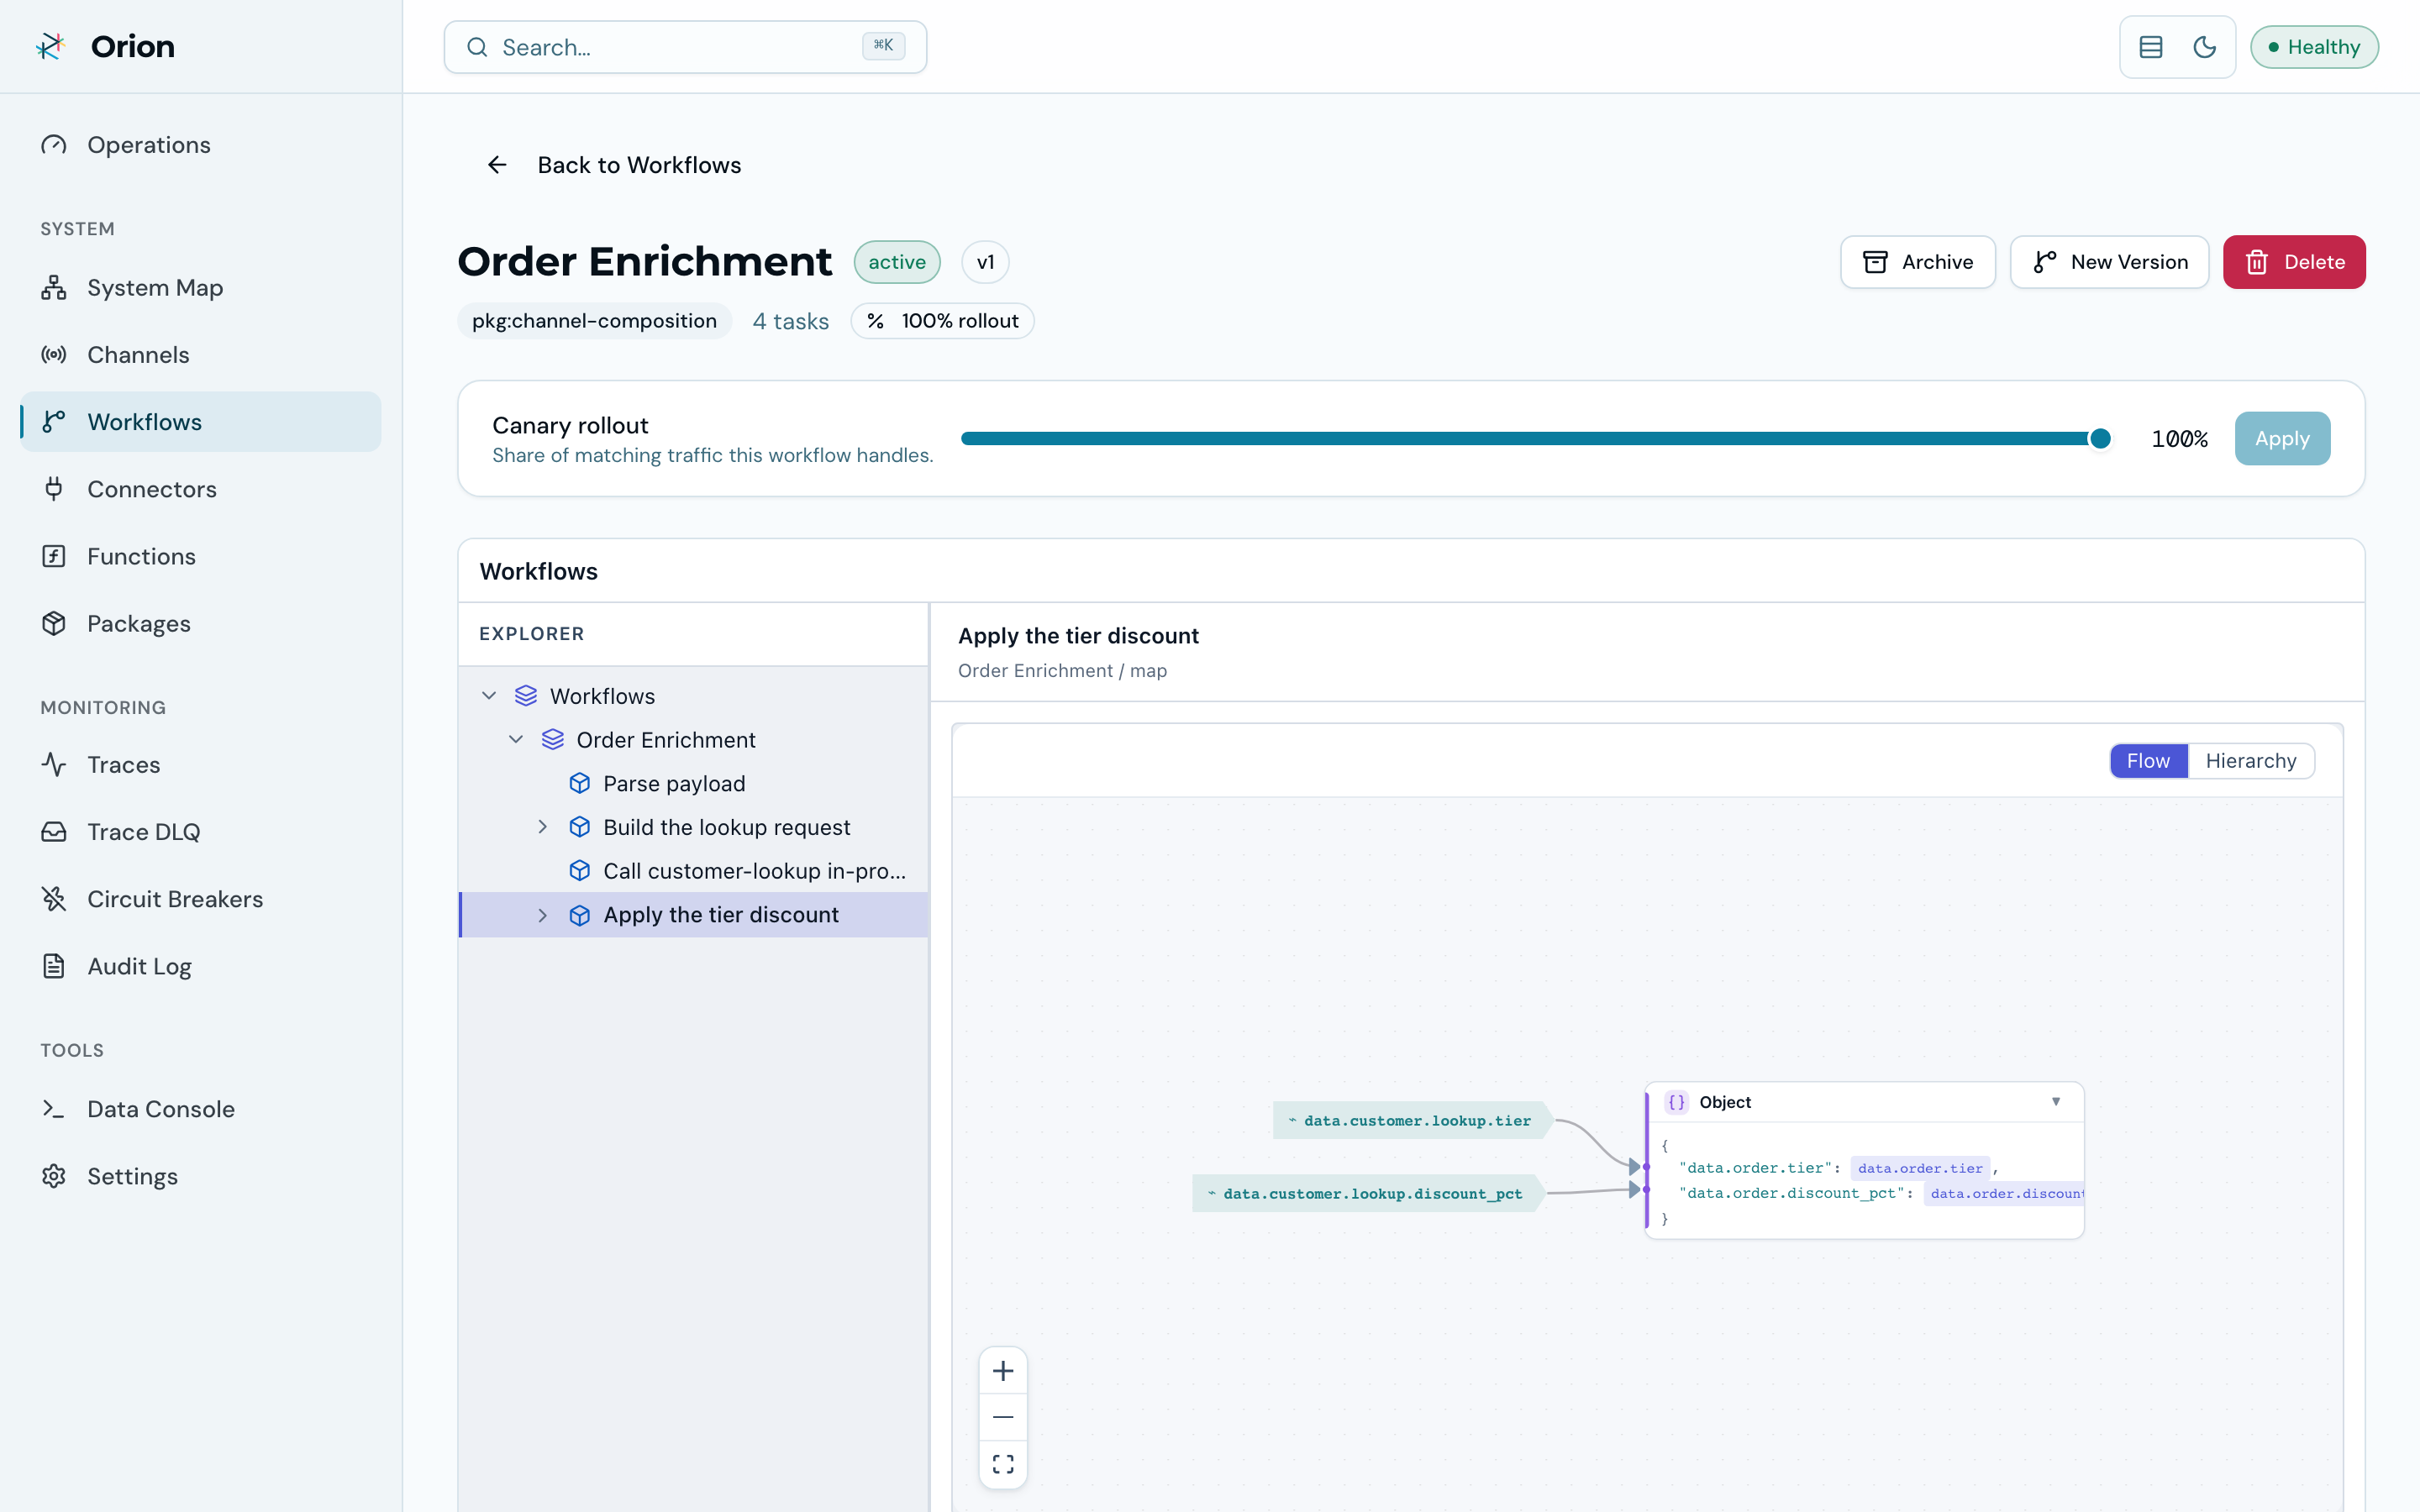
Task: Click the Trace DLQ inbox icon
Action: point(54,832)
